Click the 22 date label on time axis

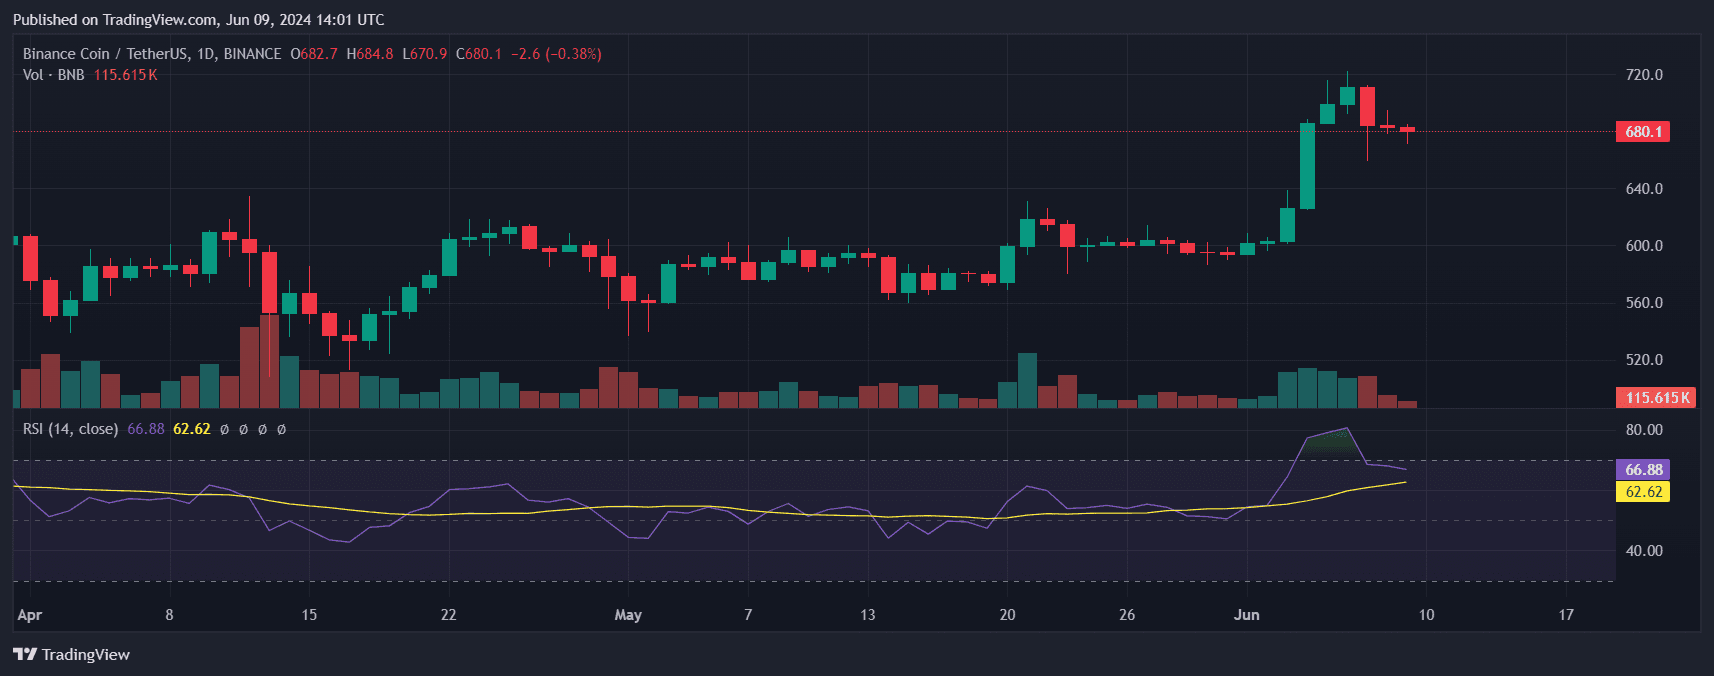[448, 615]
